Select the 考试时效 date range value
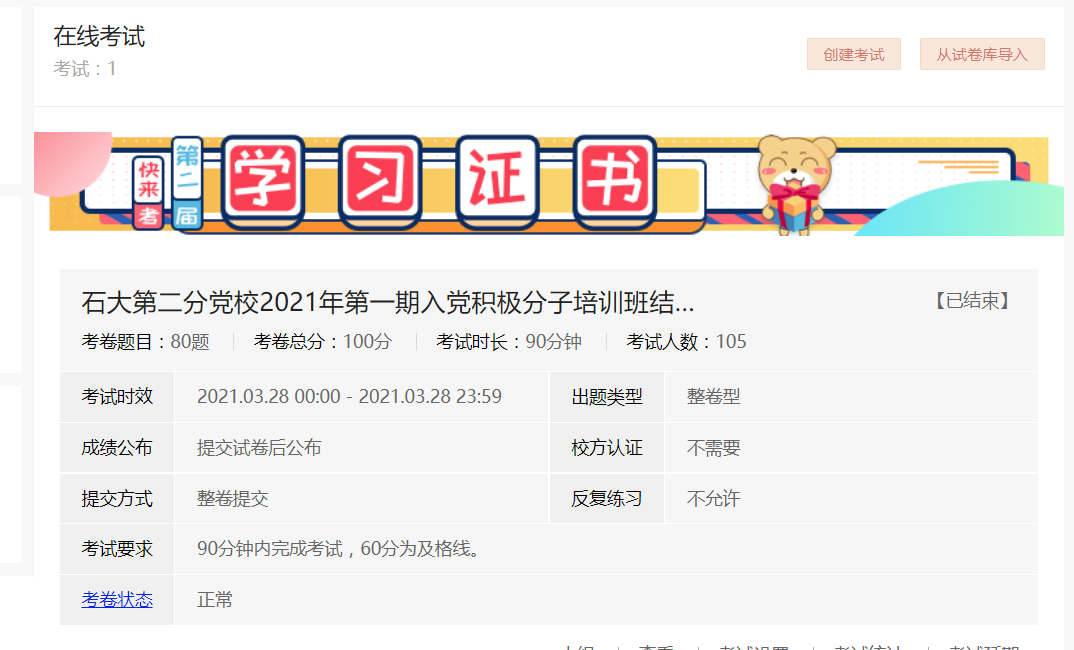 point(349,397)
